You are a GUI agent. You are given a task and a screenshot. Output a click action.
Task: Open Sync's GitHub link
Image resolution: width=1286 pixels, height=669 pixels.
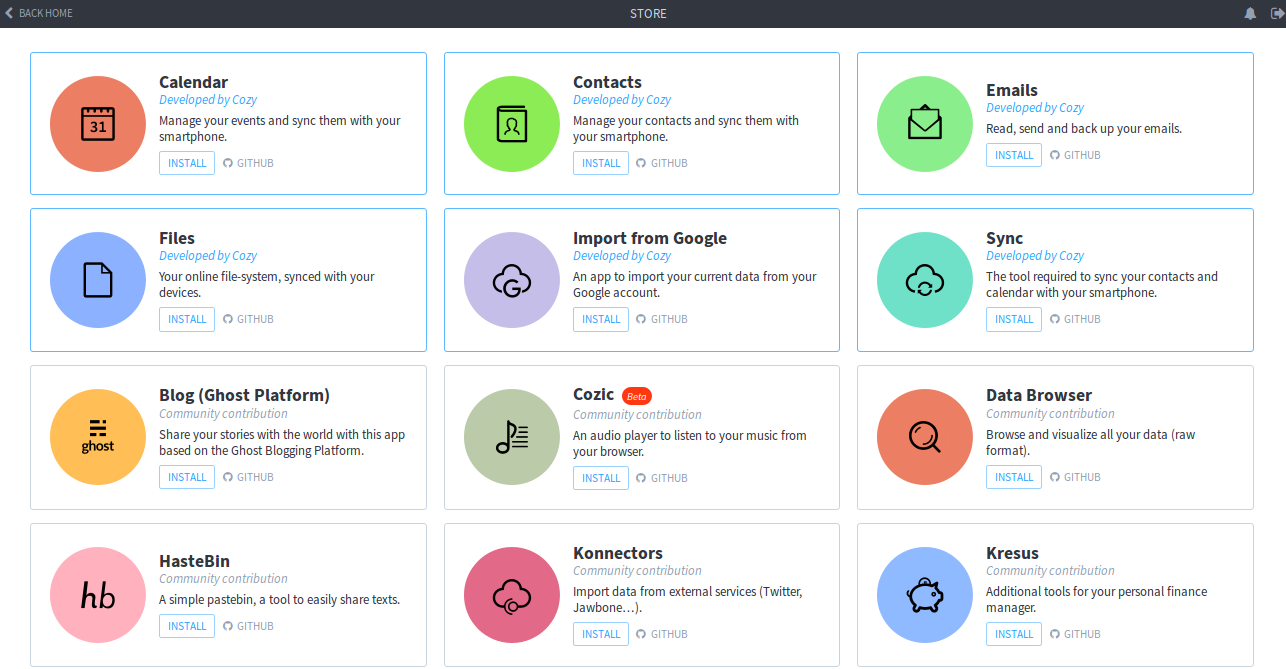(1075, 319)
